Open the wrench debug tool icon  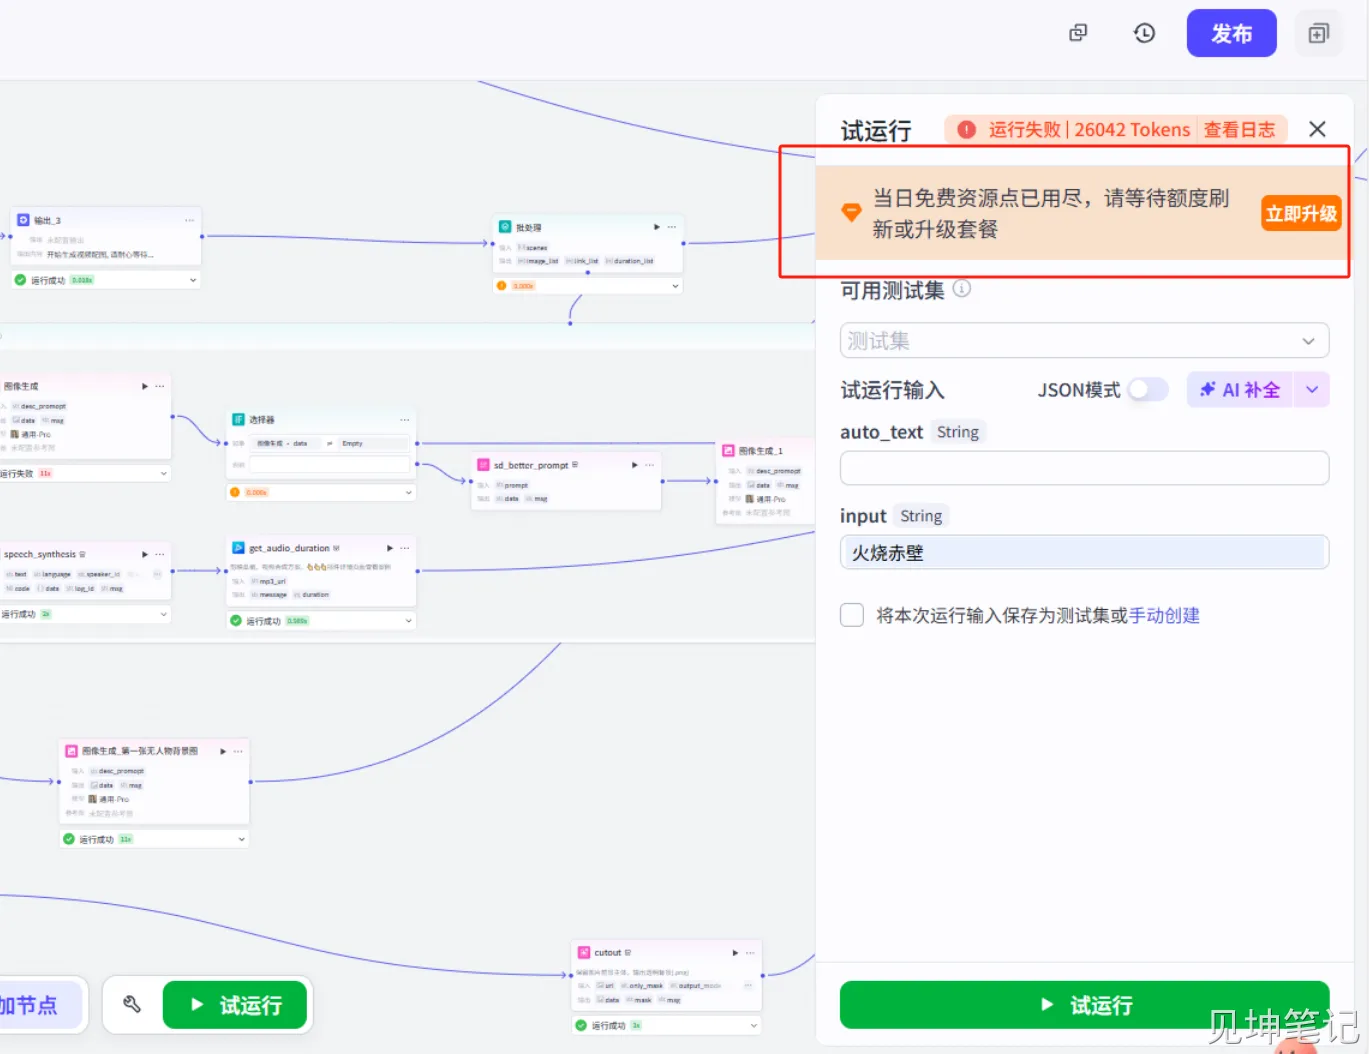(132, 1005)
